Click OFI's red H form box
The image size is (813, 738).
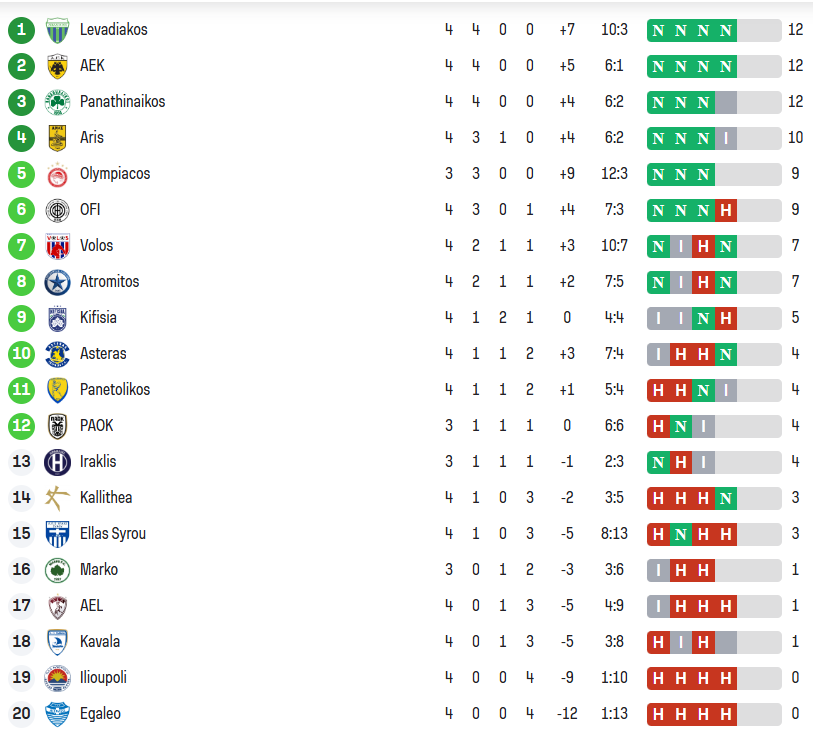726,210
